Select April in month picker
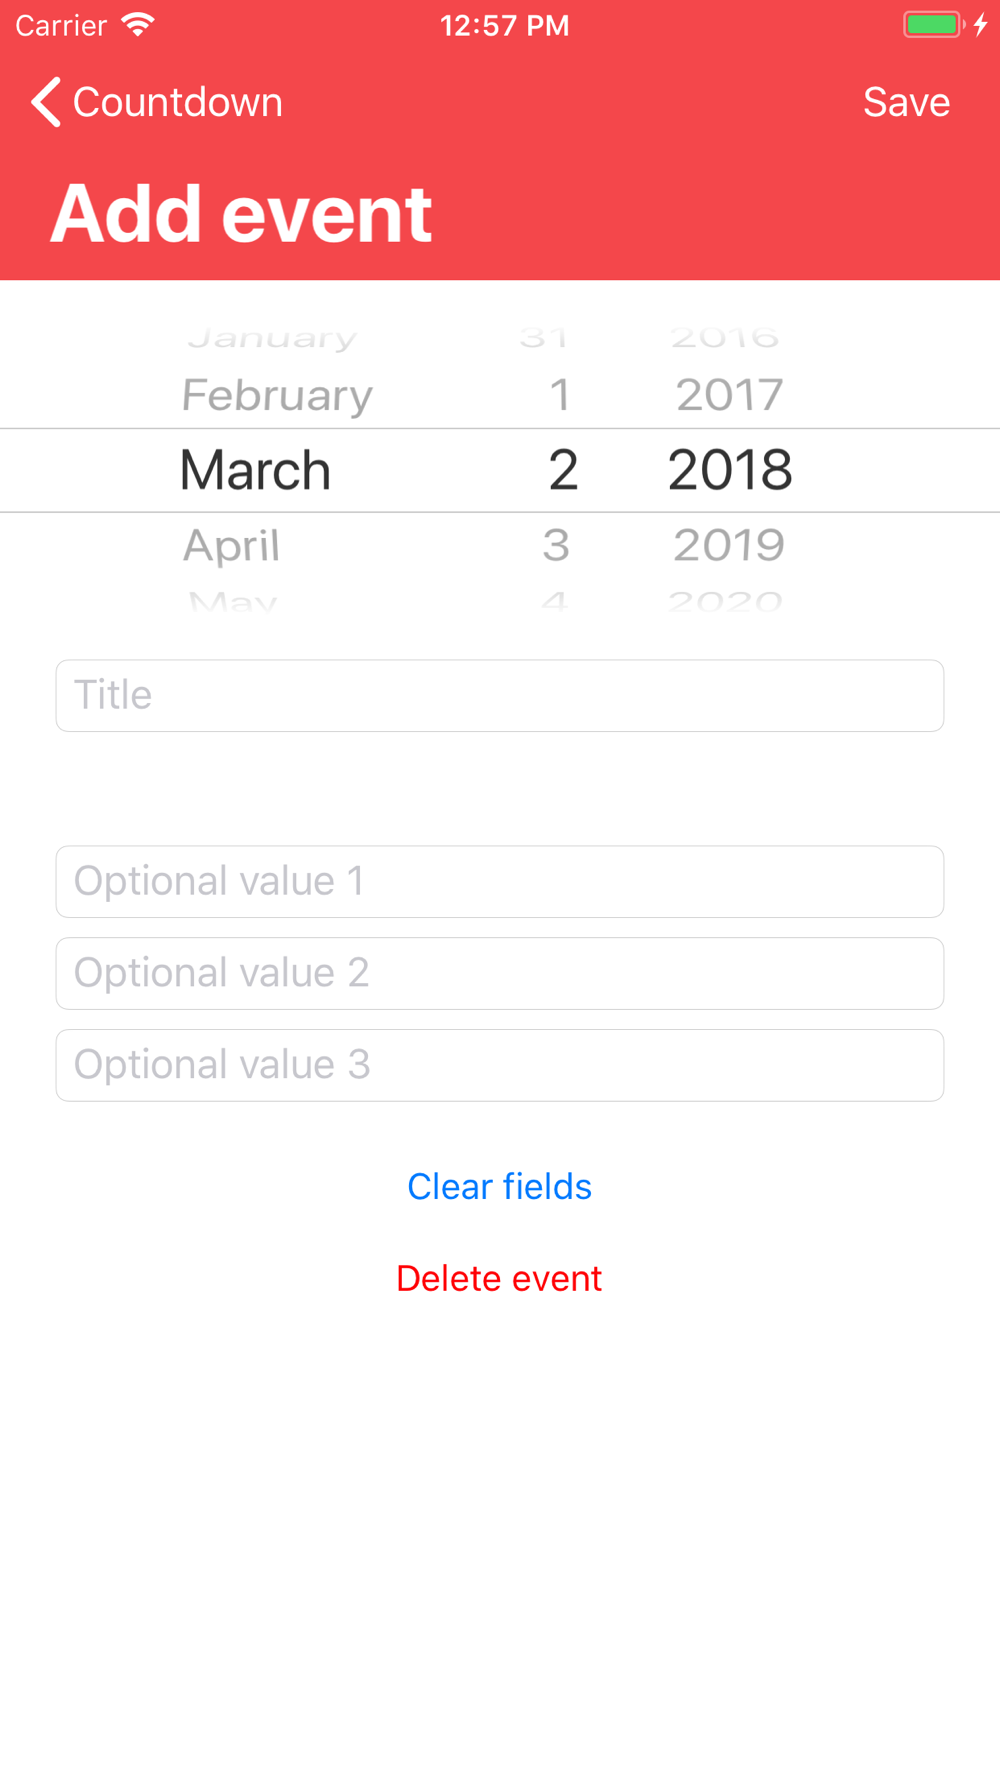This screenshot has height=1778, width=1000. point(231,546)
